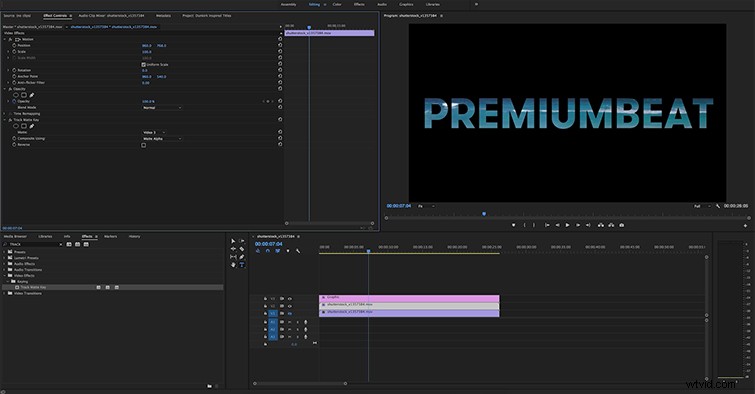
Task: Toggle Linked Selection in timeline
Action: [x=278, y=251]
